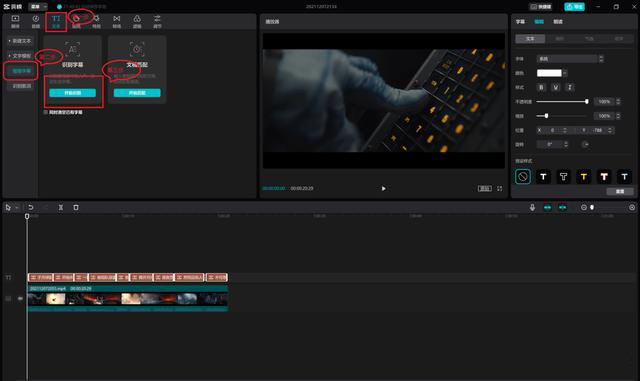Open the color dropdown arrow beside white swatch
This screenshot has height=381, width=640.
565,73
